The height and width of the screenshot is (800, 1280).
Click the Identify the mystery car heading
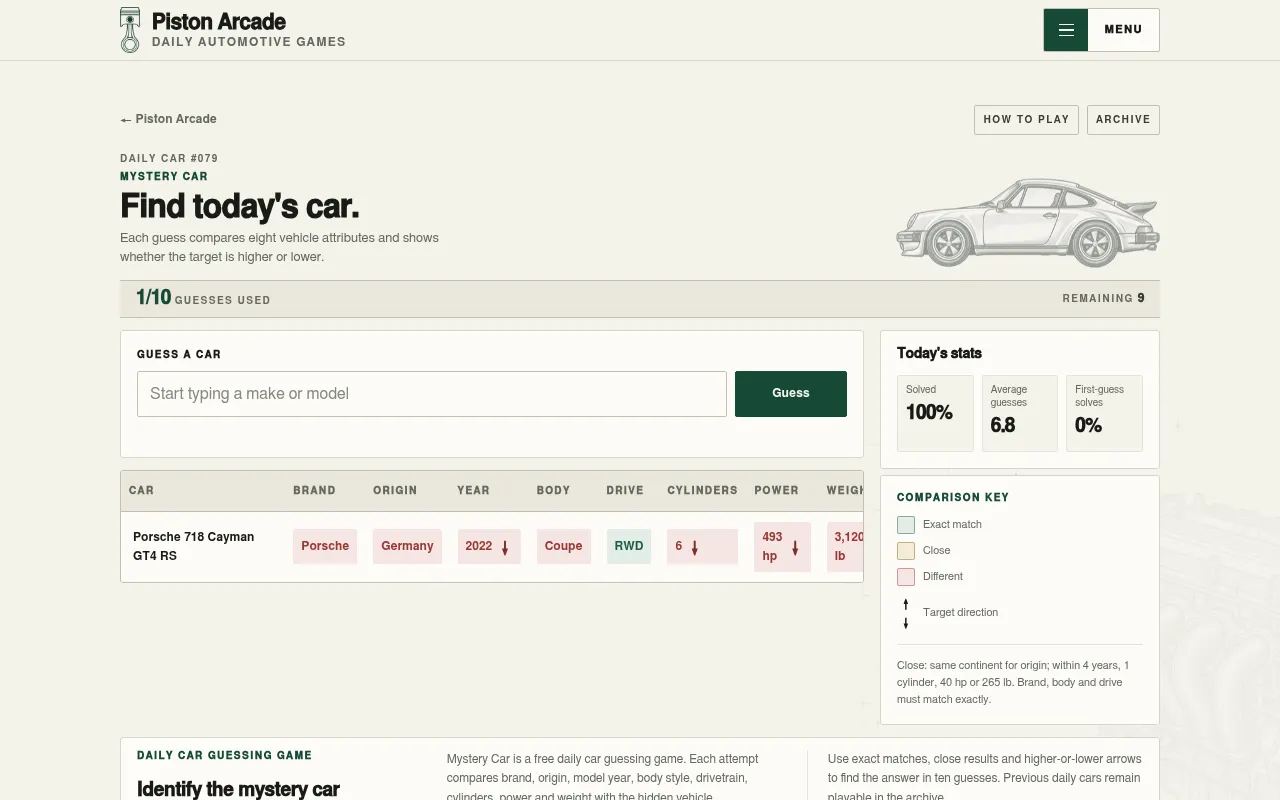(x=238, y=789)
